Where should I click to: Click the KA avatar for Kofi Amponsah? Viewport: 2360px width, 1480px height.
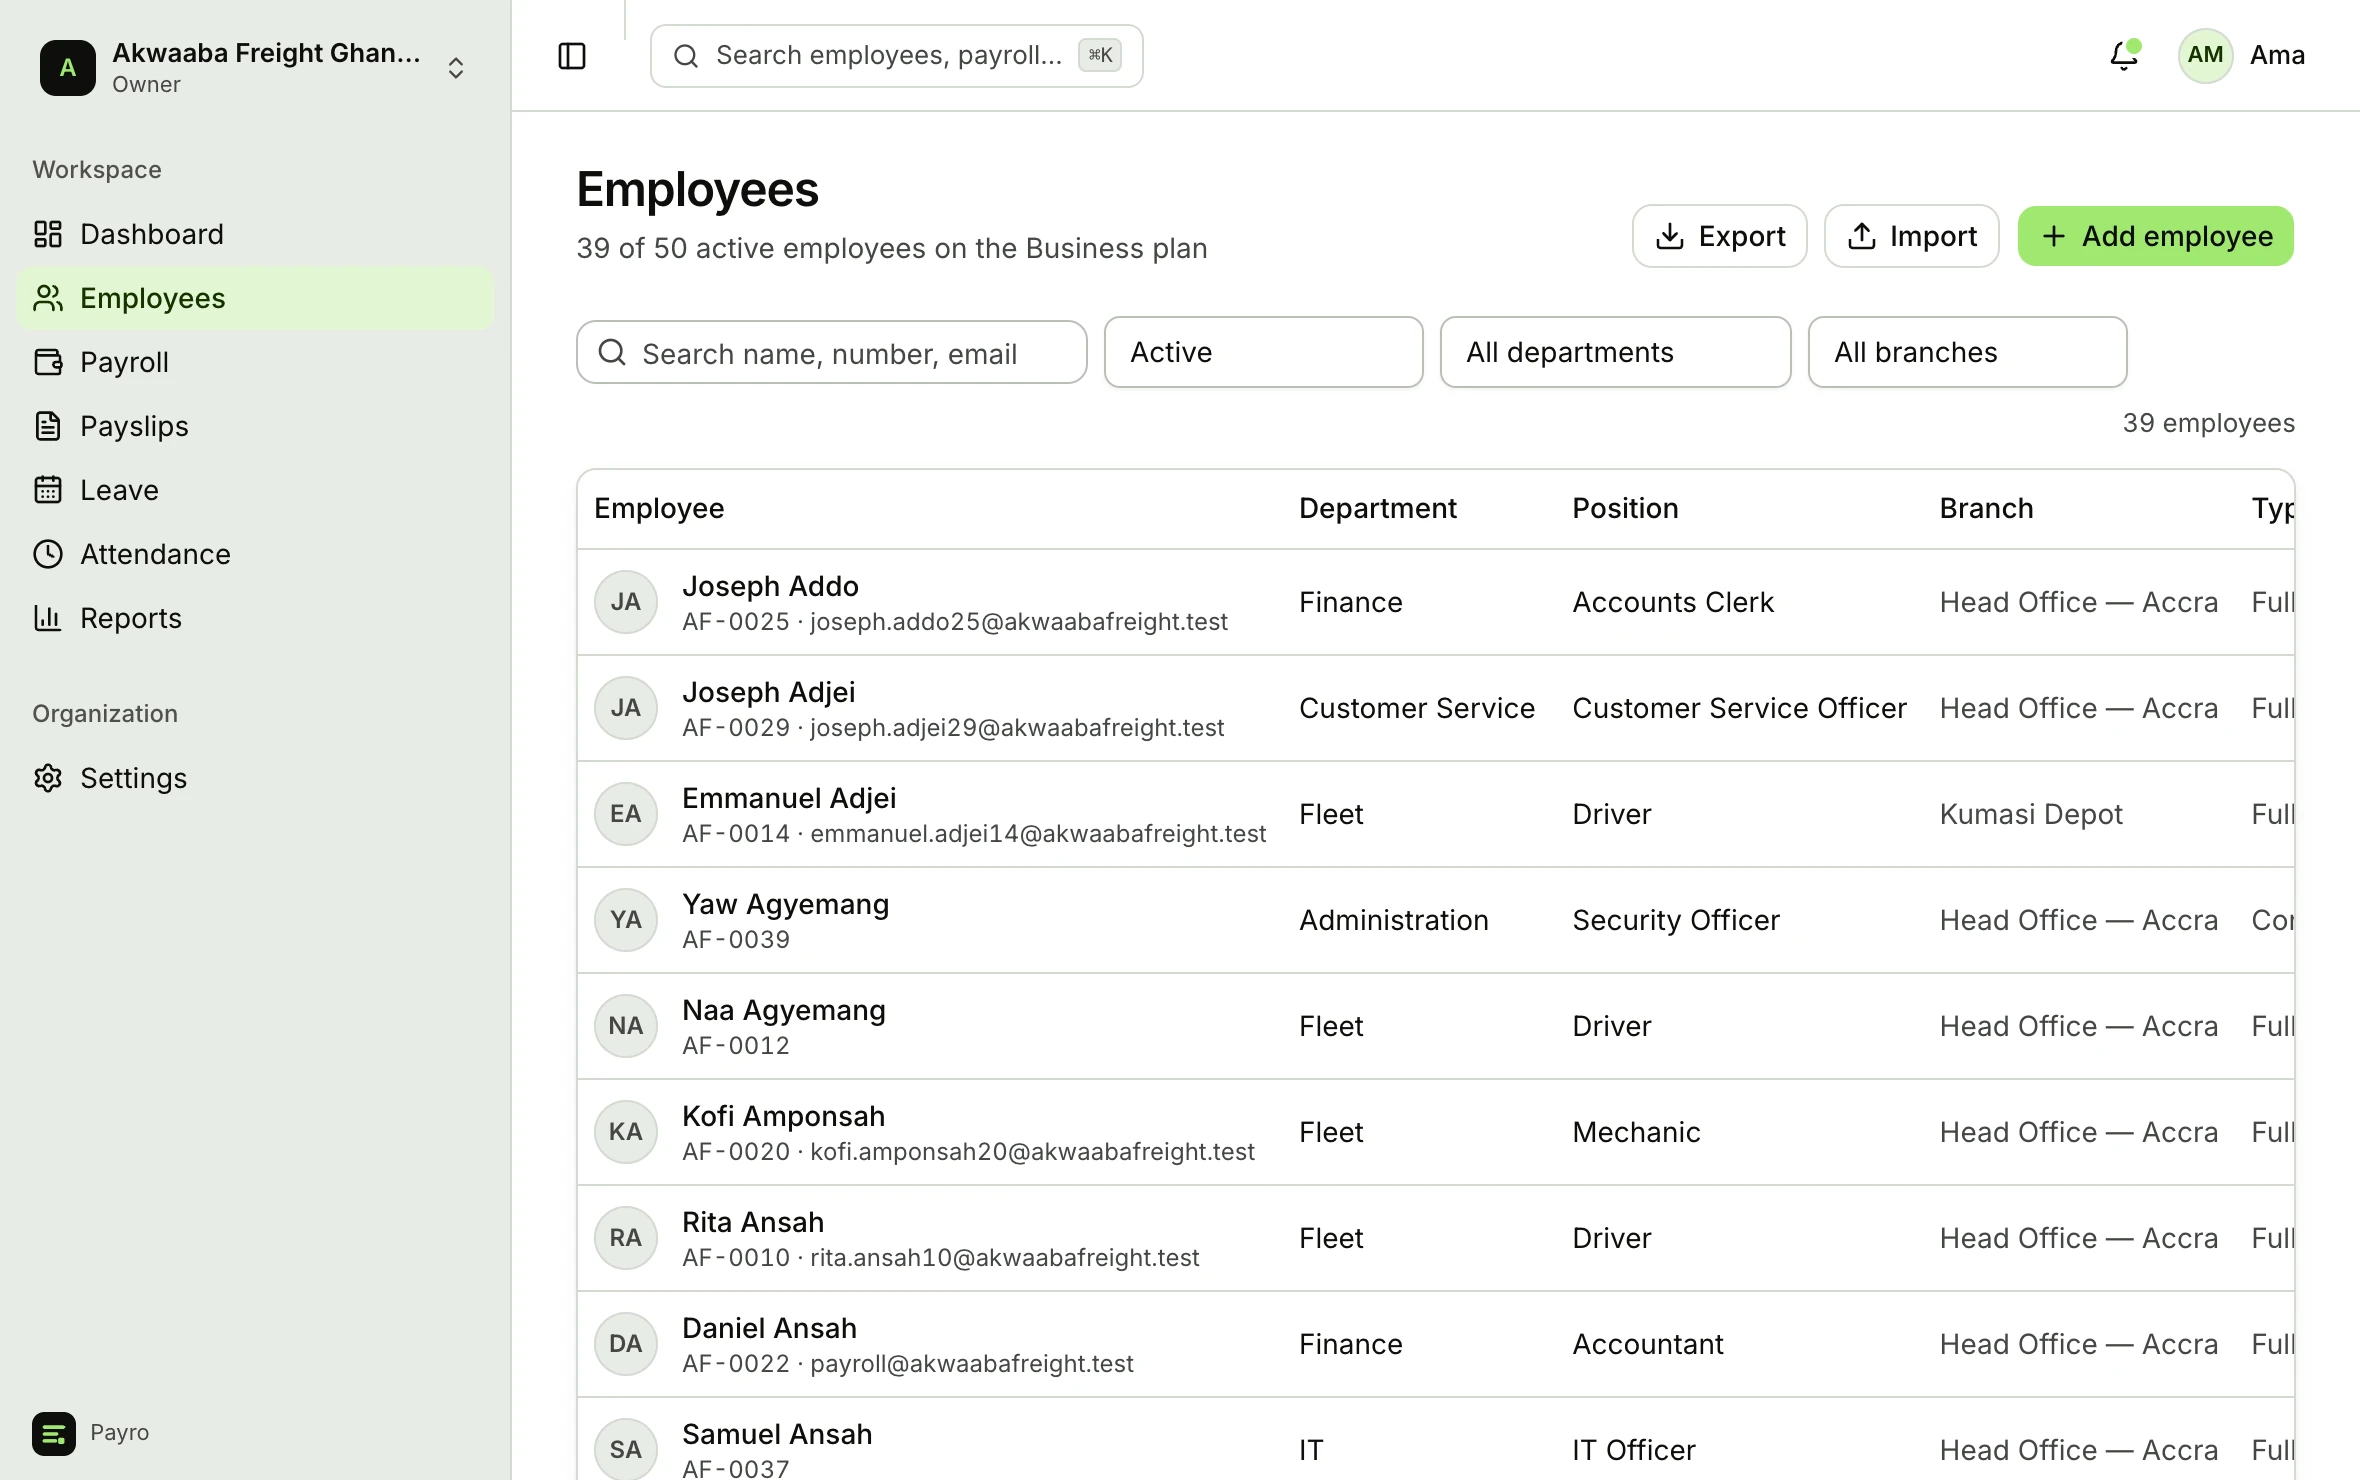point(626,1132)
